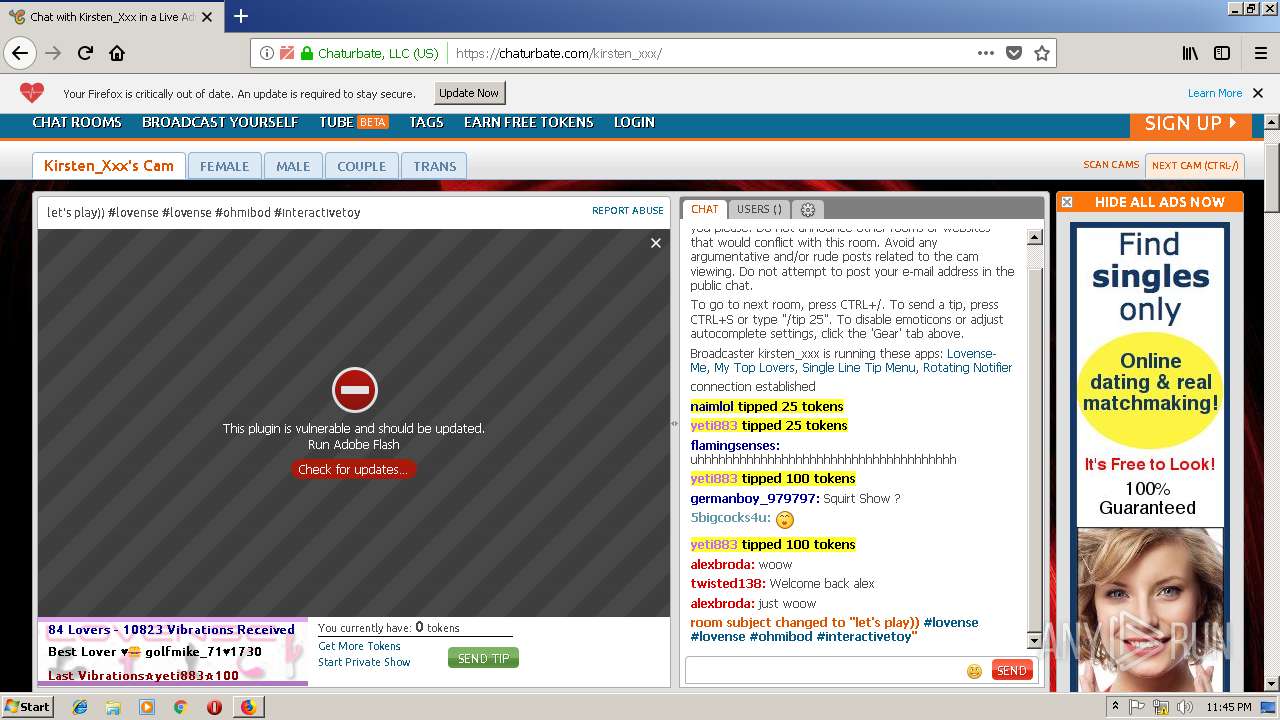Viewport: 1280px width, 720px height.
Task: Open Firefox taskbar icon
Action: pos(248,707)
